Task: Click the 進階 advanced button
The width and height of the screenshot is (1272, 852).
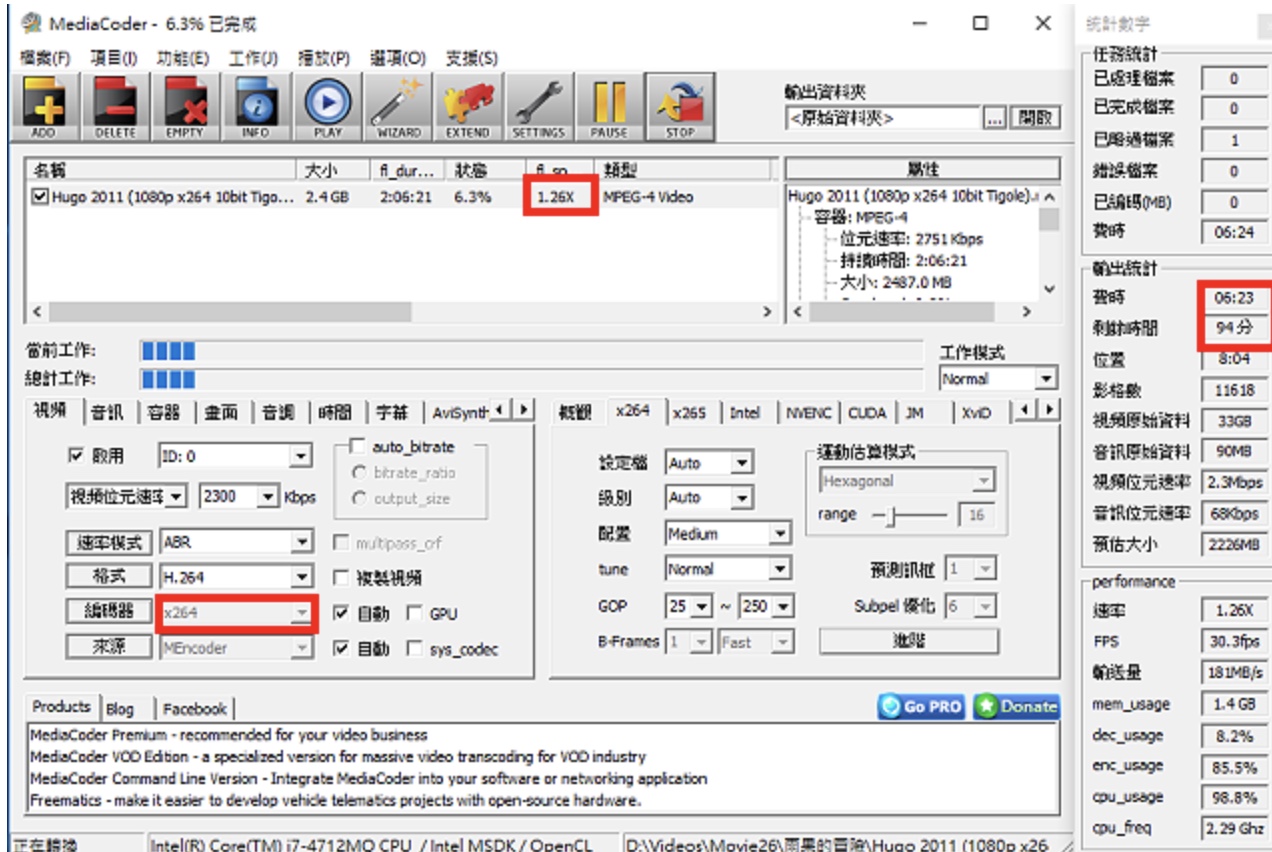Action: point(908,640)
